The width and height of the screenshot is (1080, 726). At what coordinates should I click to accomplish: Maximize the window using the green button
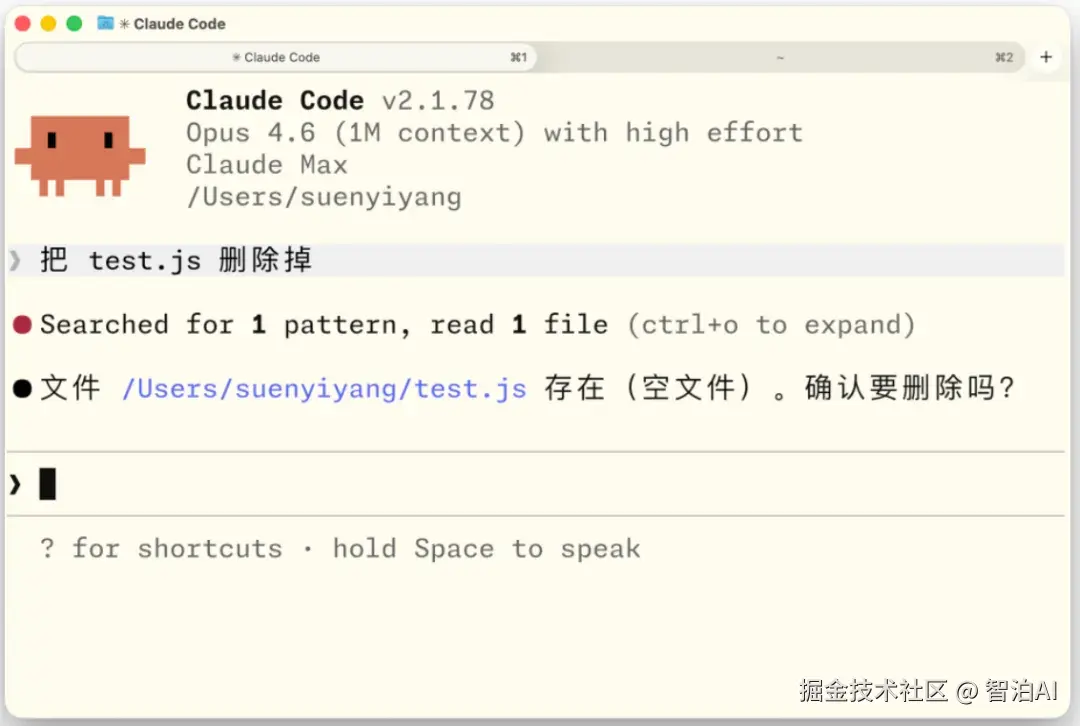pos(73,23)
